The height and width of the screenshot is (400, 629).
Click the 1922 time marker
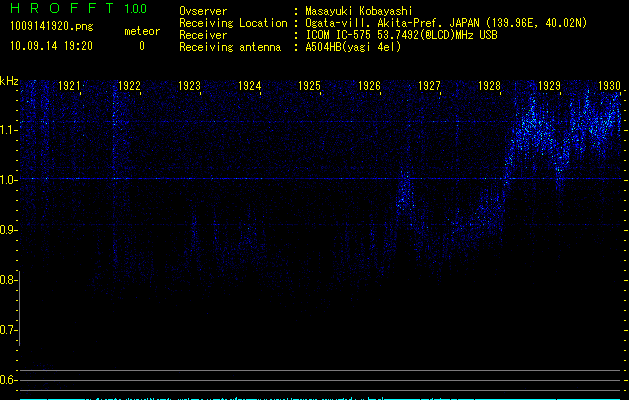click(x=129, y=86)
